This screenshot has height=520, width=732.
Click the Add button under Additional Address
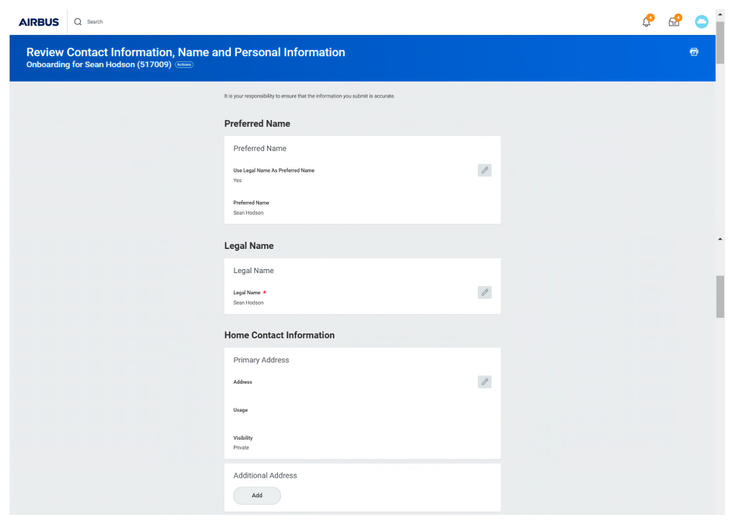(257, 495)
